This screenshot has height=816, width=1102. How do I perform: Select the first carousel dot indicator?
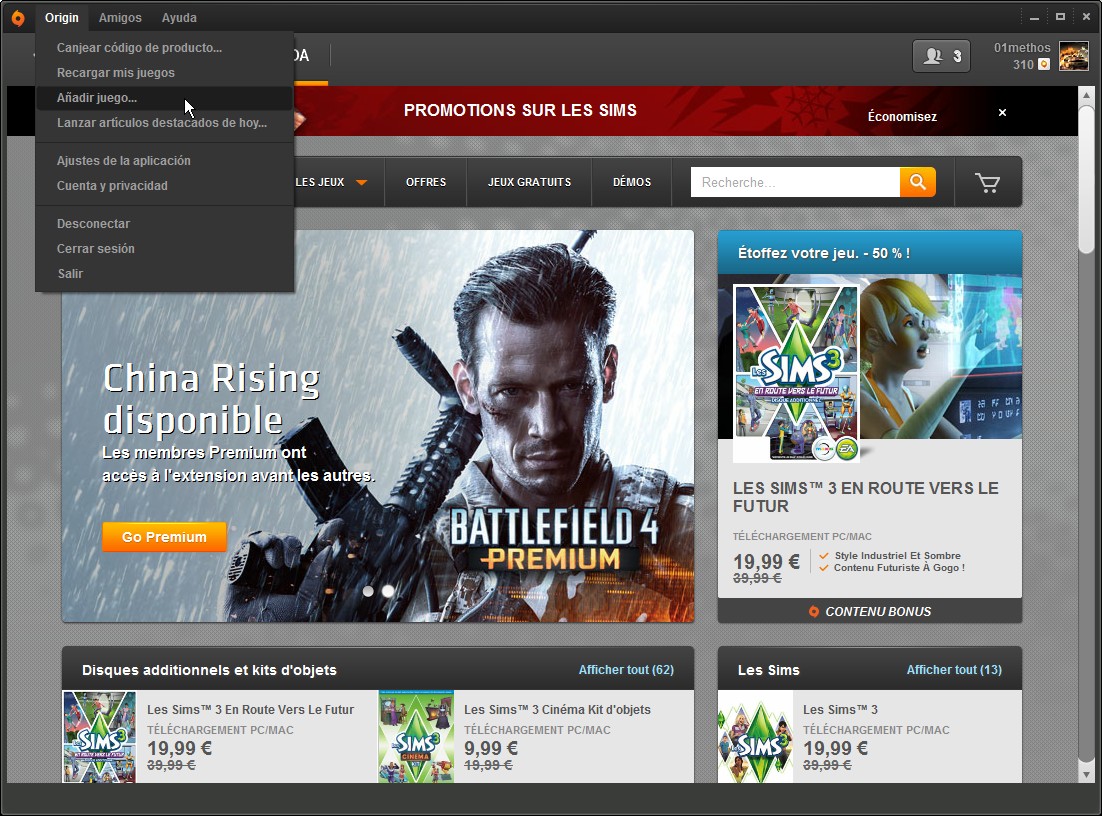pos(368,591)
